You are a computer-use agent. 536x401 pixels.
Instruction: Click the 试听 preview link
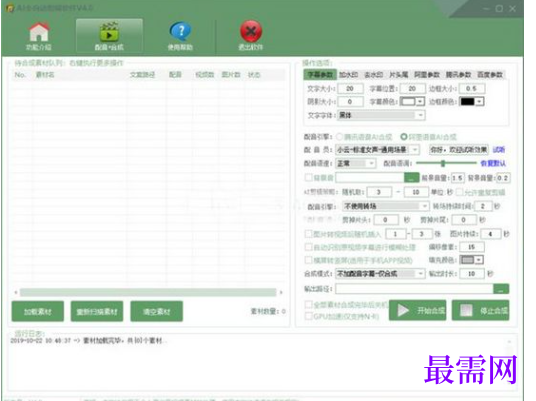tap(499, 150)
